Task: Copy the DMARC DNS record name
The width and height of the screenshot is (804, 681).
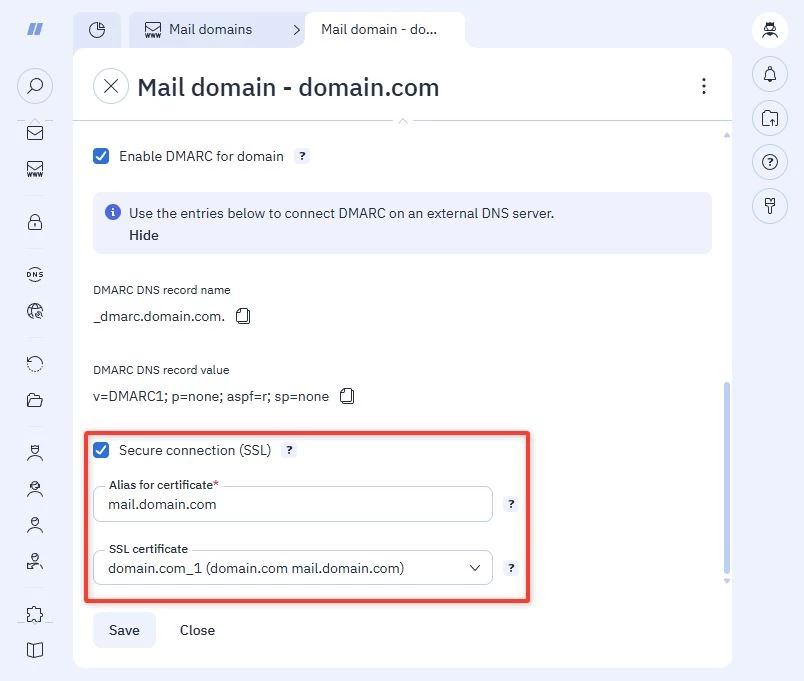Action: coord(243,316)
